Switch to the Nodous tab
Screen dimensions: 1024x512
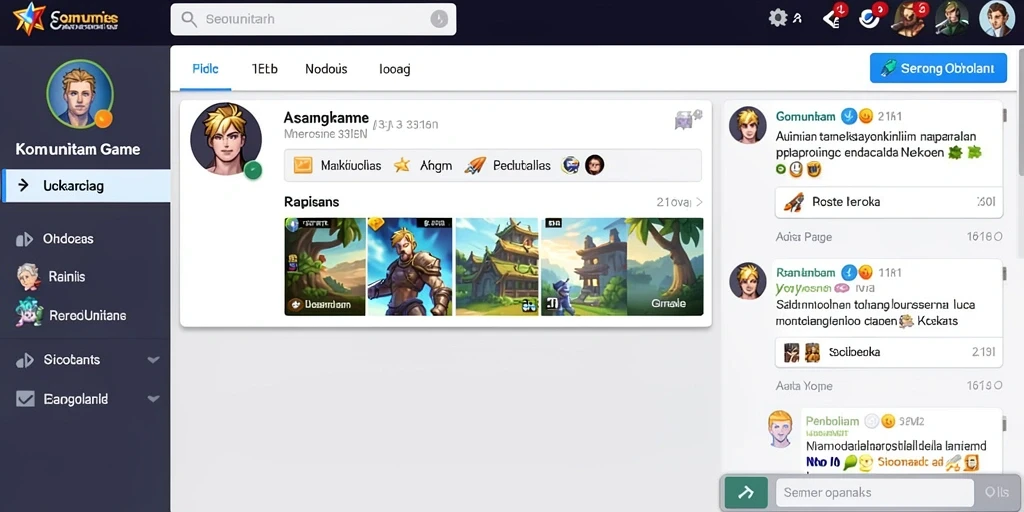click(326, 69)
